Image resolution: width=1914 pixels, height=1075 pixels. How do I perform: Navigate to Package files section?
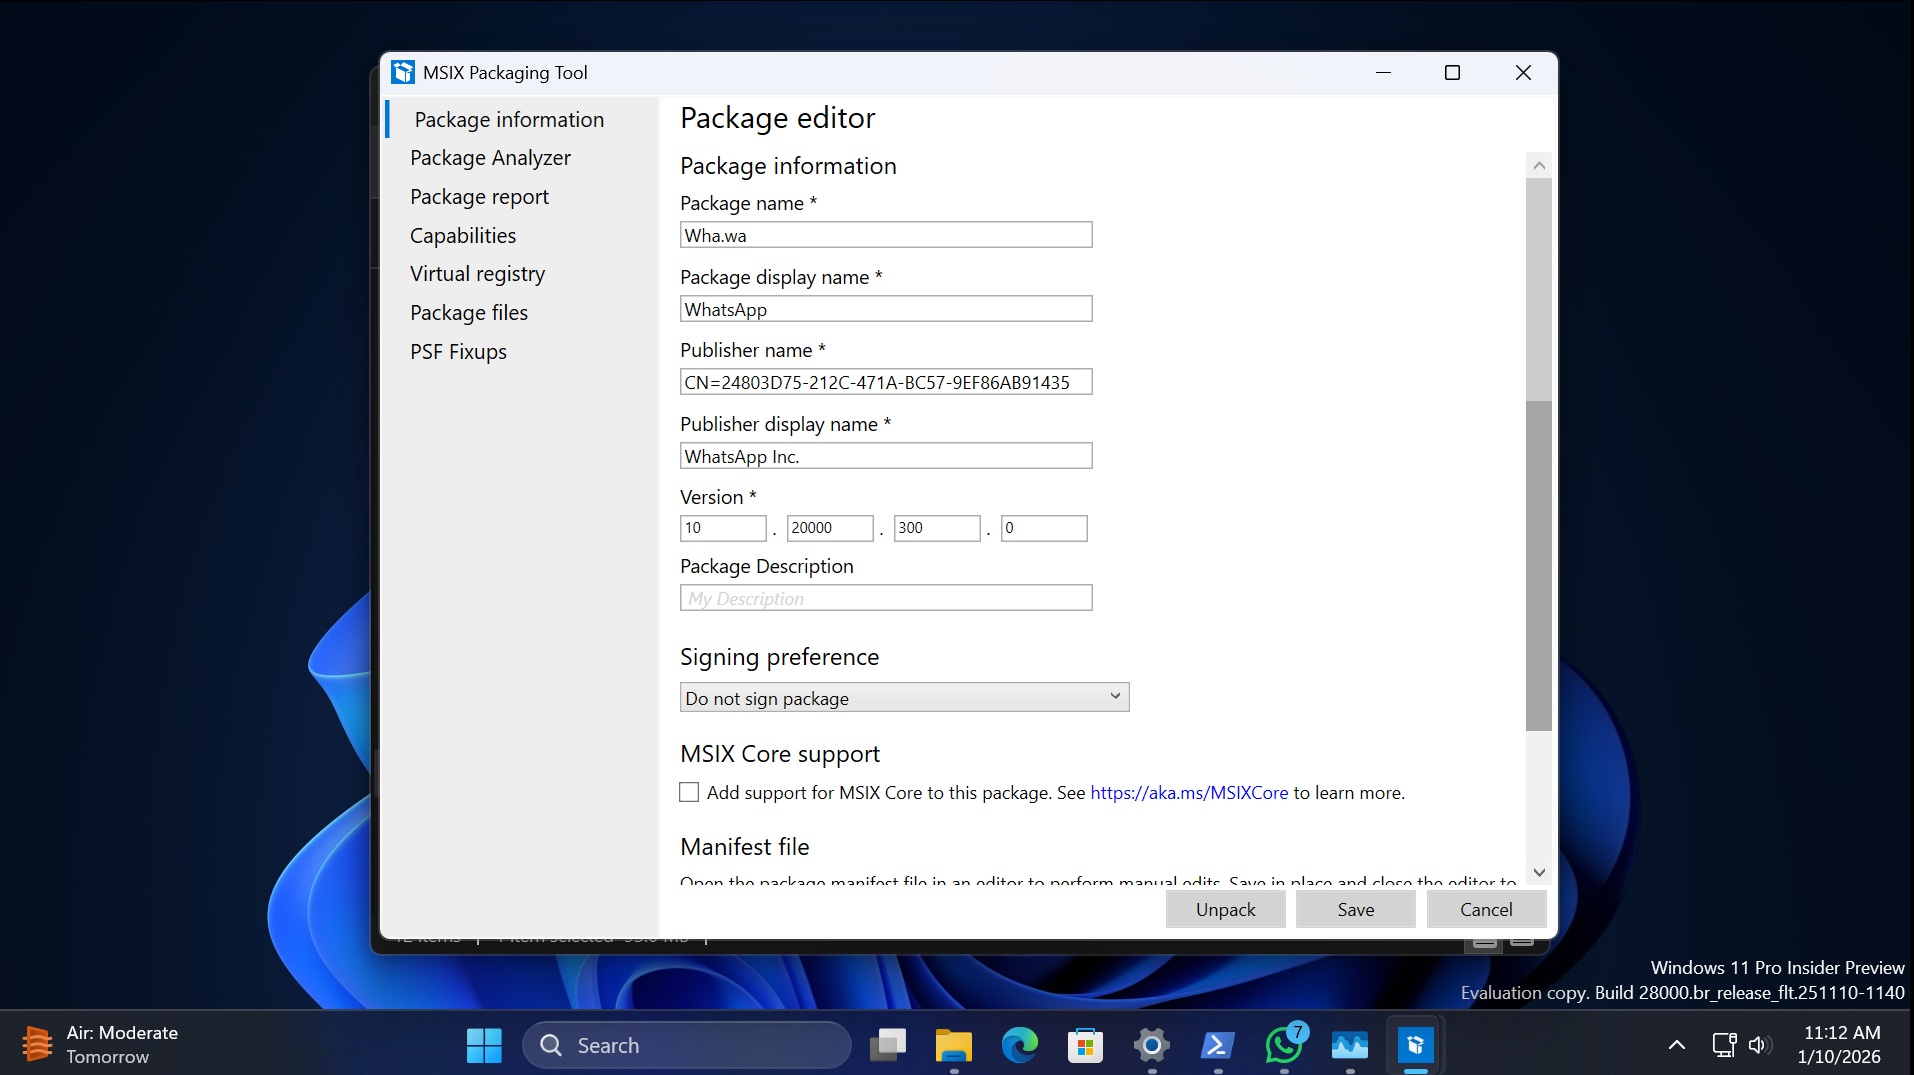(469, 313)
